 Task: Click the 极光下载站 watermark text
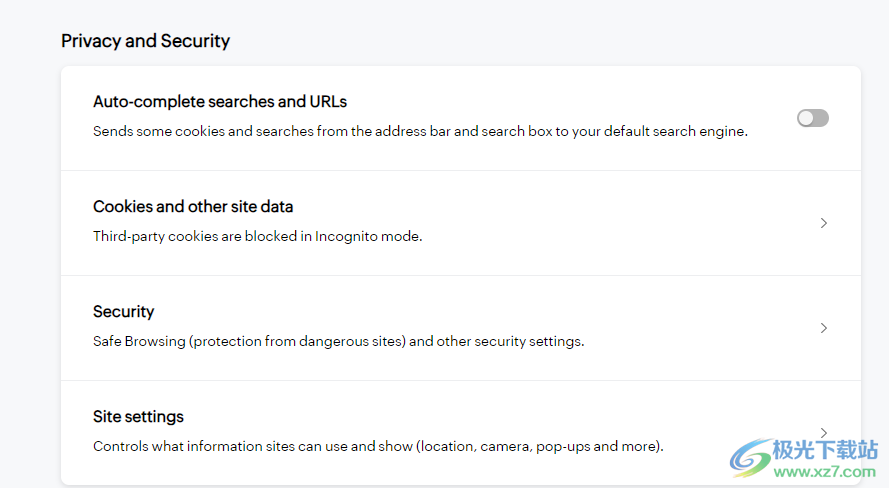coord(826,450)
